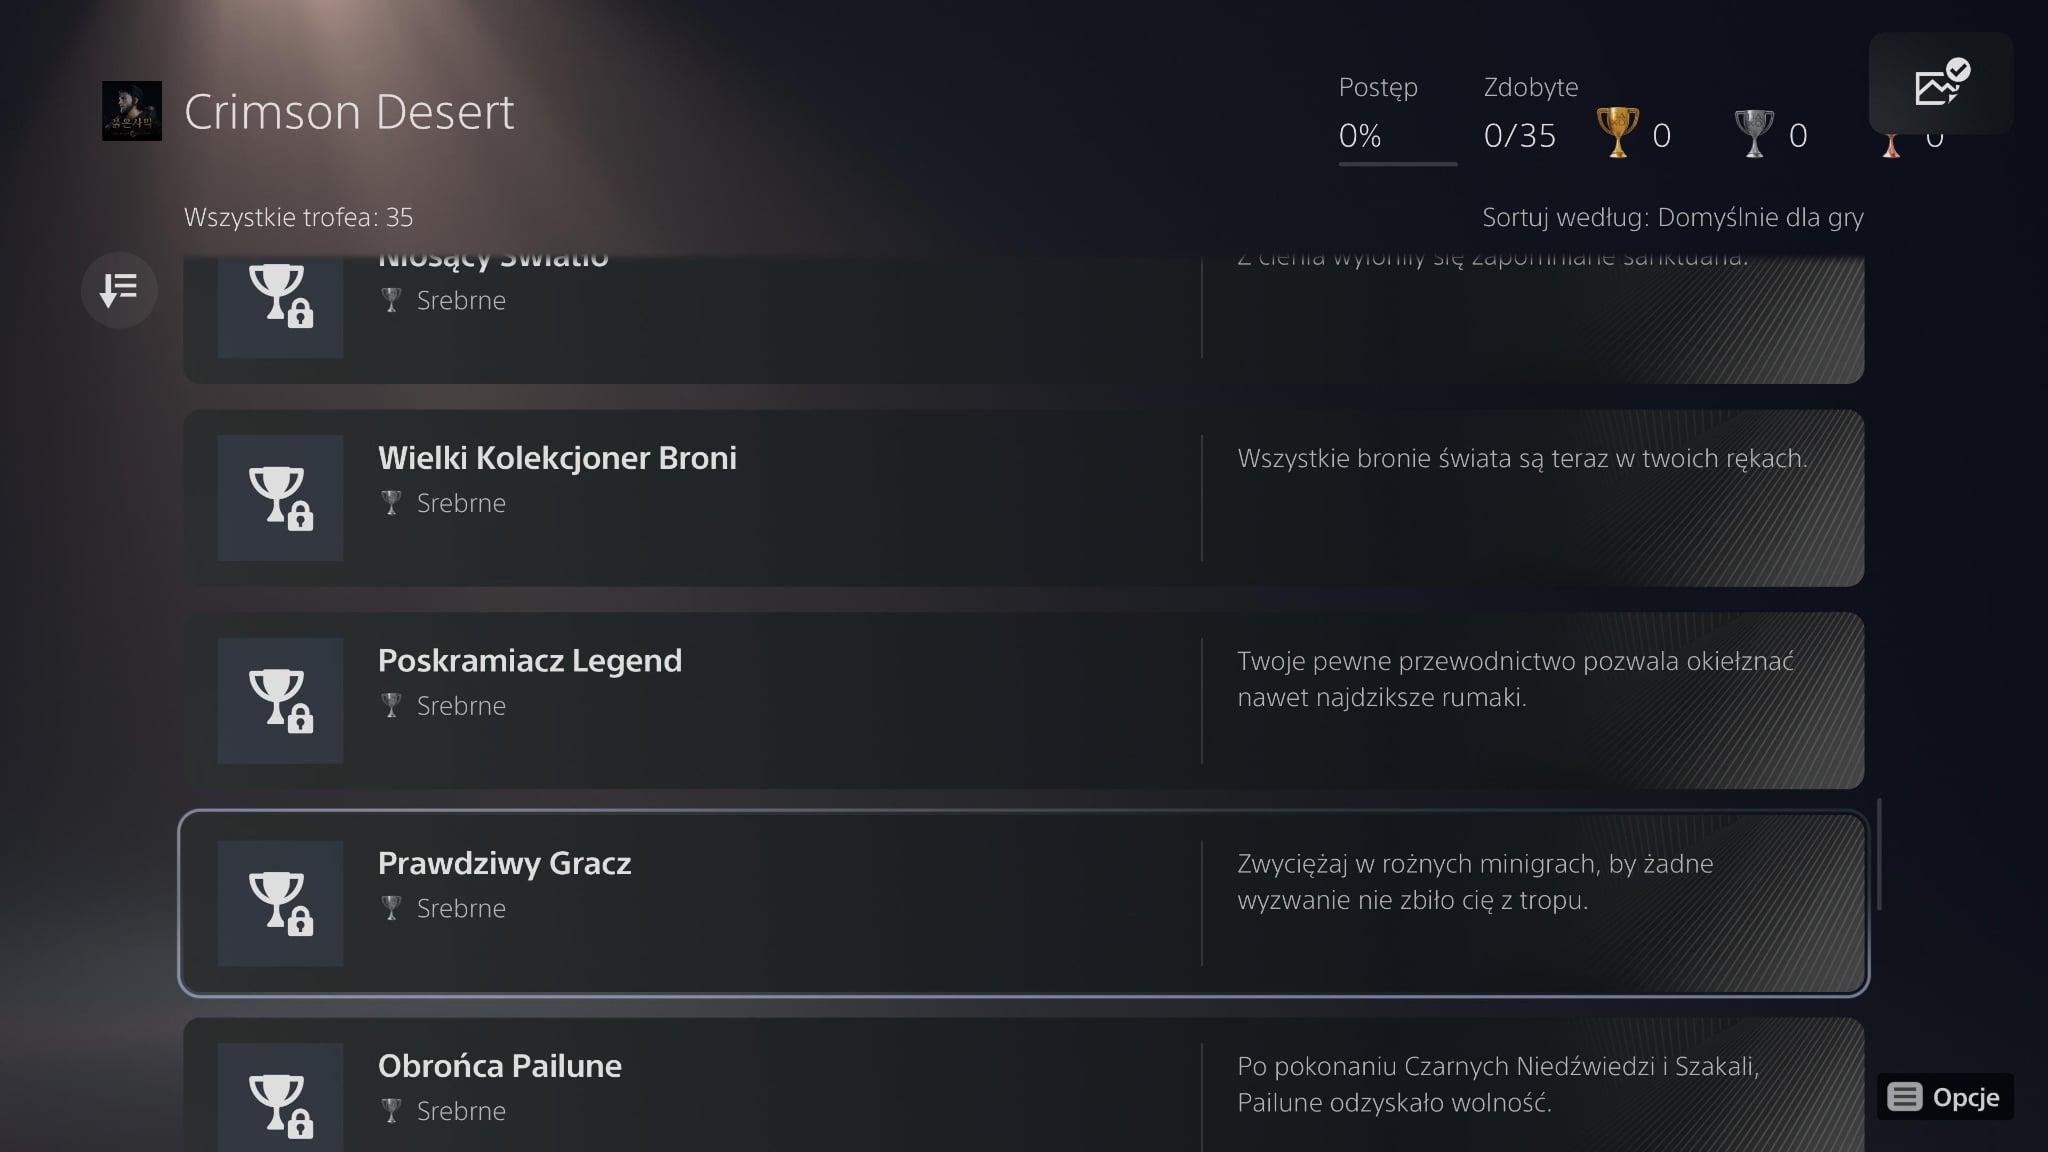The image size is (2048, 1152).
Task: Click the 'Wszystkie trofea: 35' label
Action: pos(298,217)
